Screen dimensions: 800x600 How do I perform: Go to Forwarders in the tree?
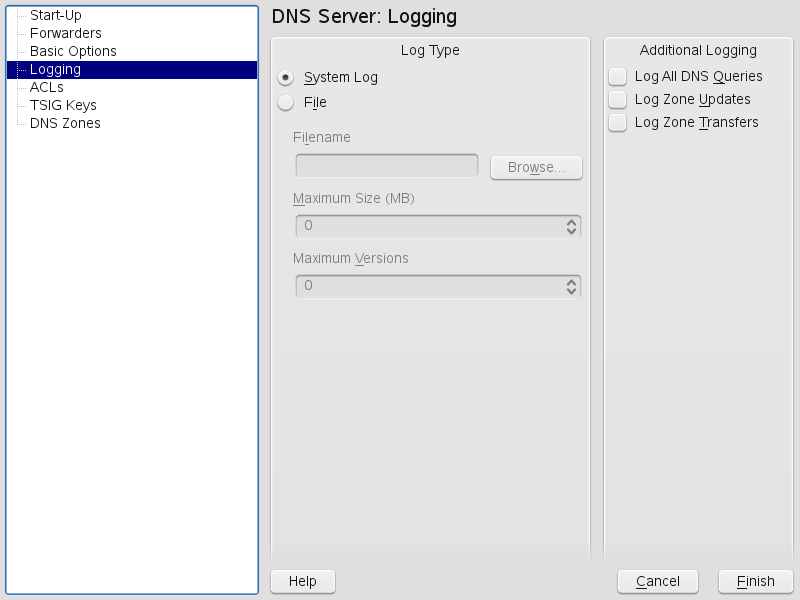pyautogui.click(x=66, y=34)
